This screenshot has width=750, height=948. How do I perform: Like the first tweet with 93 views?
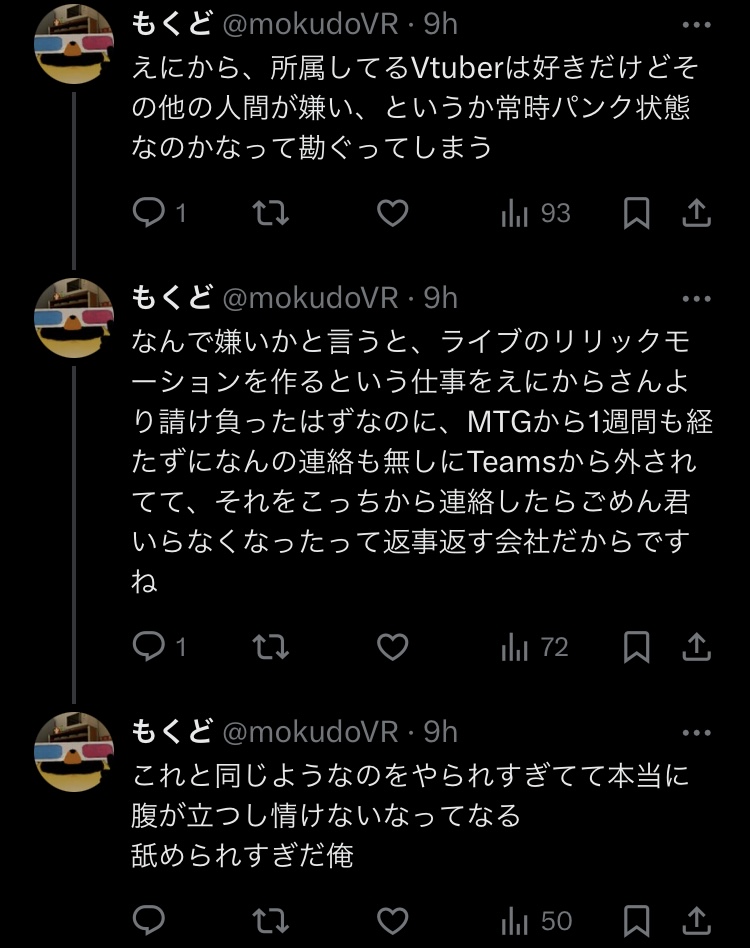pos(392,213)
